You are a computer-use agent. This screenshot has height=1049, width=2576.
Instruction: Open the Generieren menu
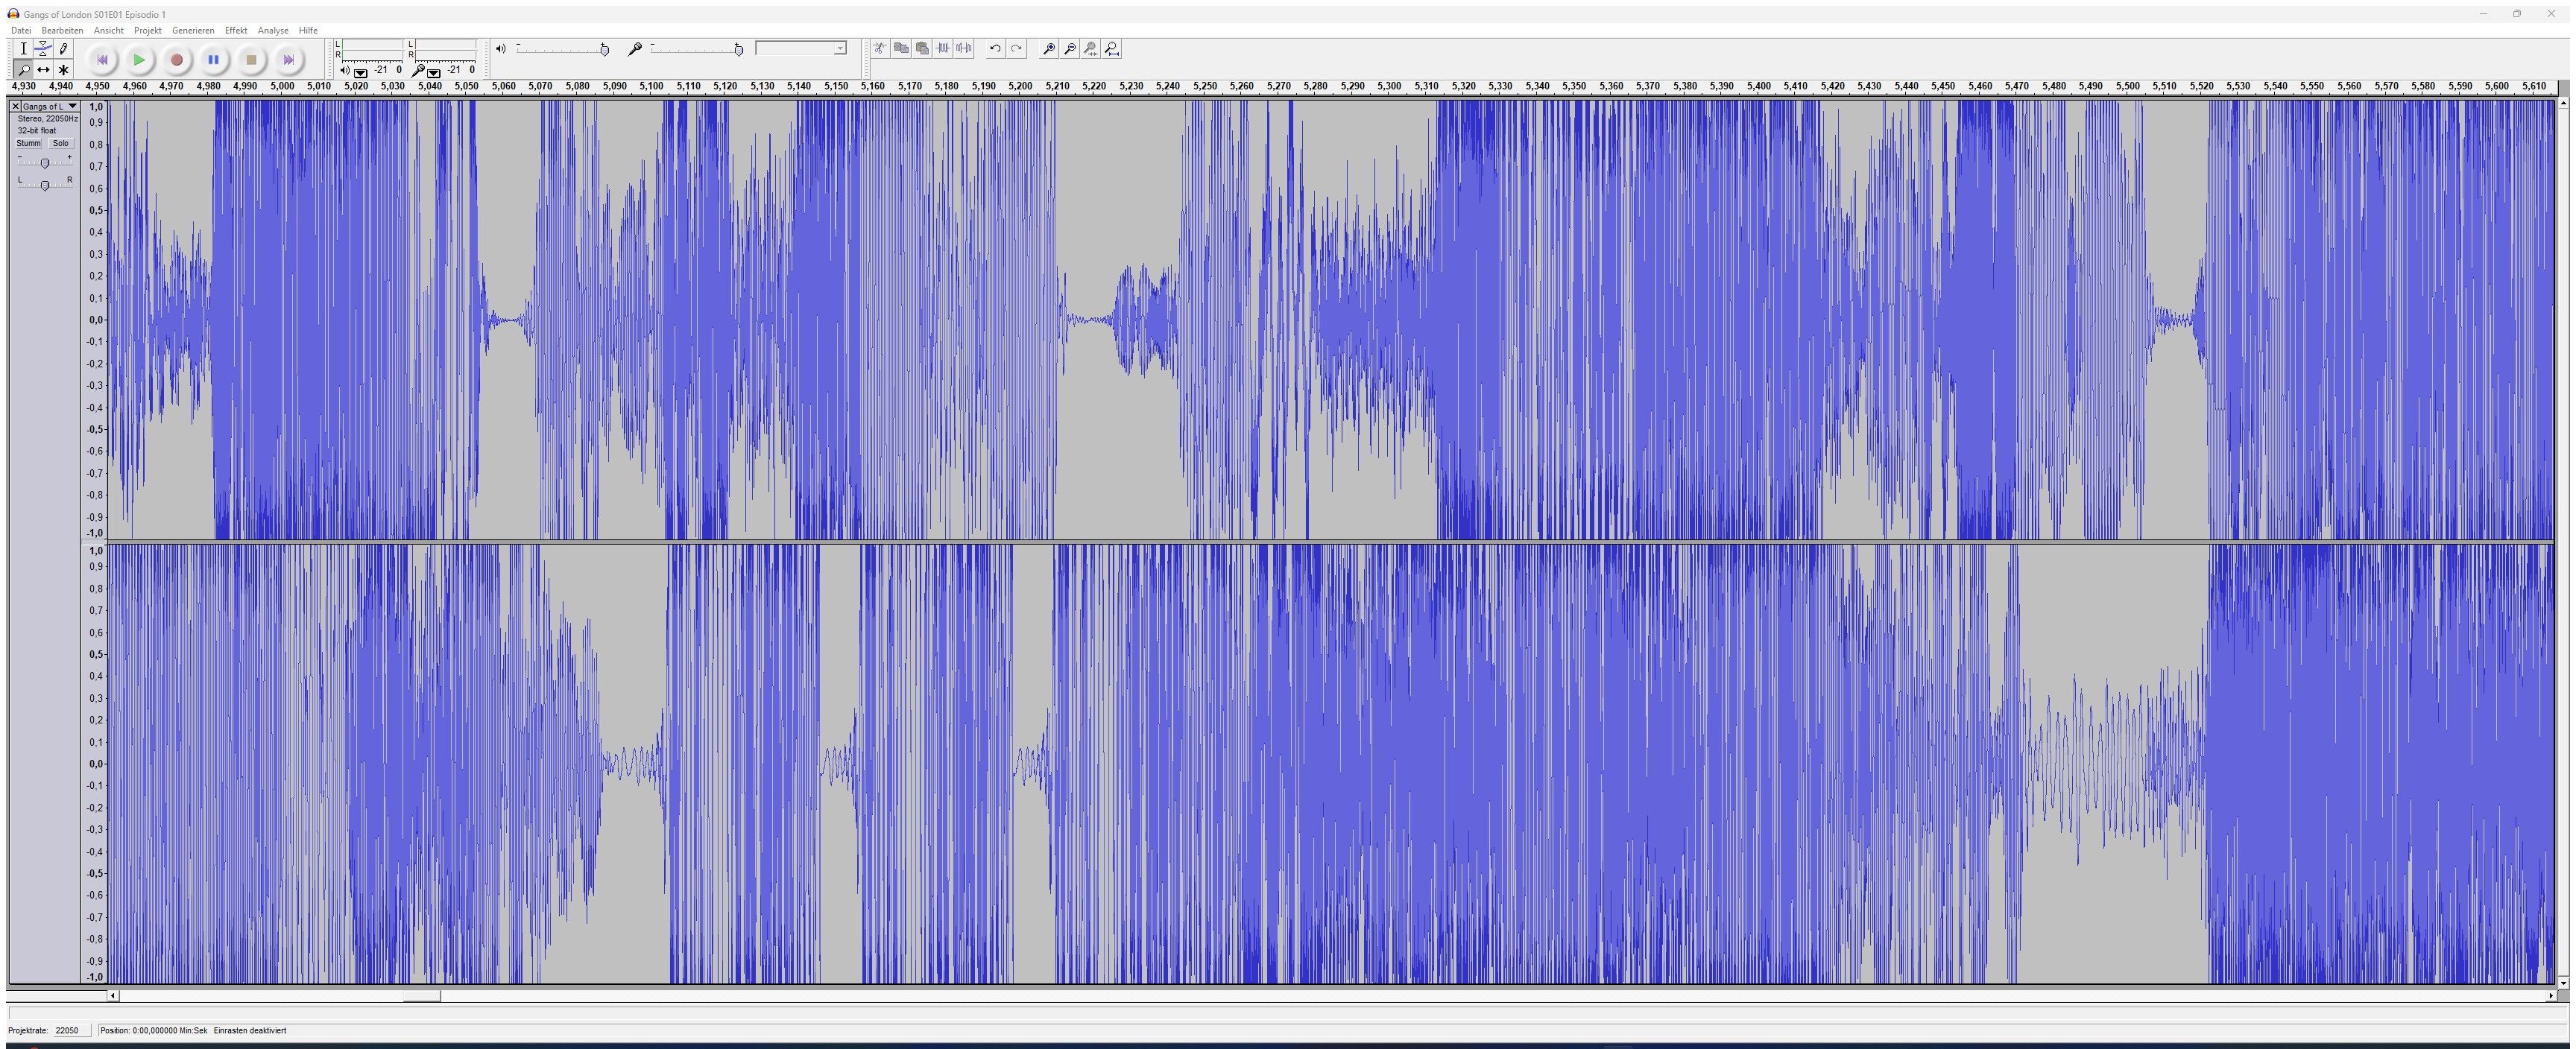click(193, 30)
